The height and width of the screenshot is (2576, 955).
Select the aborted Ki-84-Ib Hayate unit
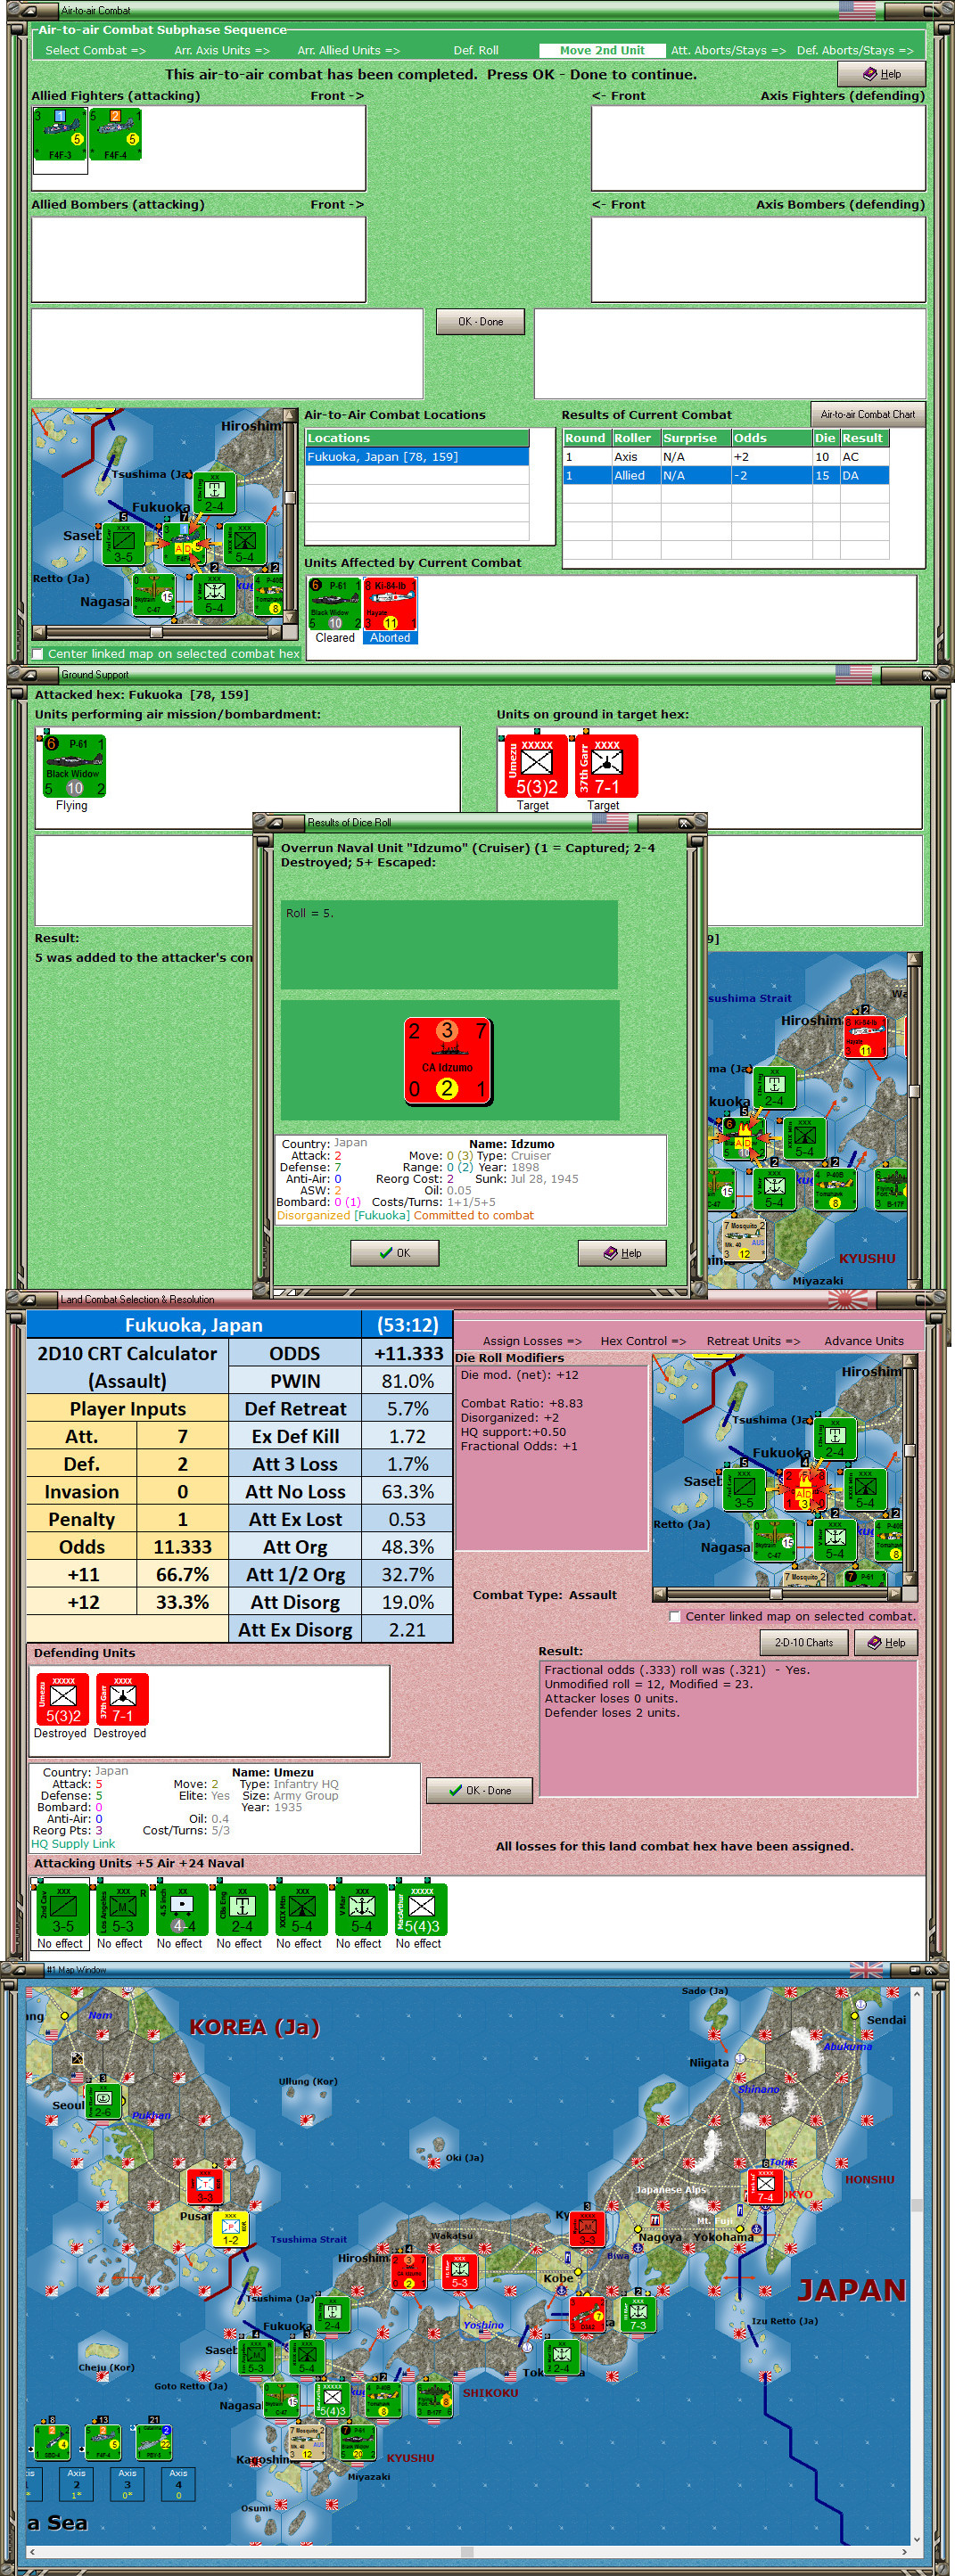pos(390,604)
